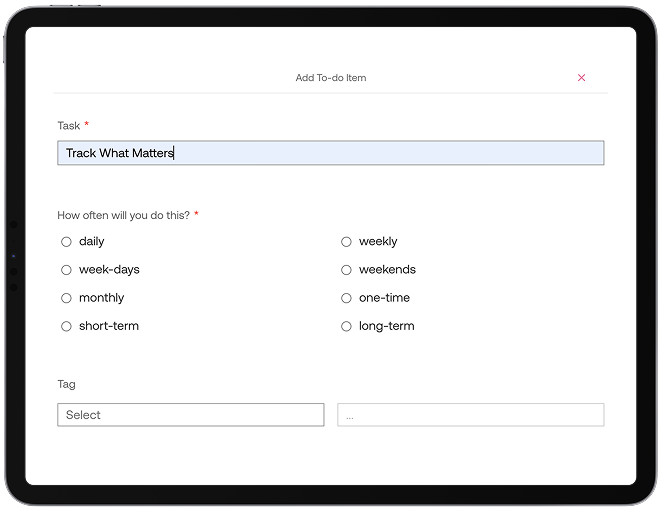Click the 'How often will you do this?' label
Image resolution: width=662 pixels, height=512 pixels.
[123, 215]
